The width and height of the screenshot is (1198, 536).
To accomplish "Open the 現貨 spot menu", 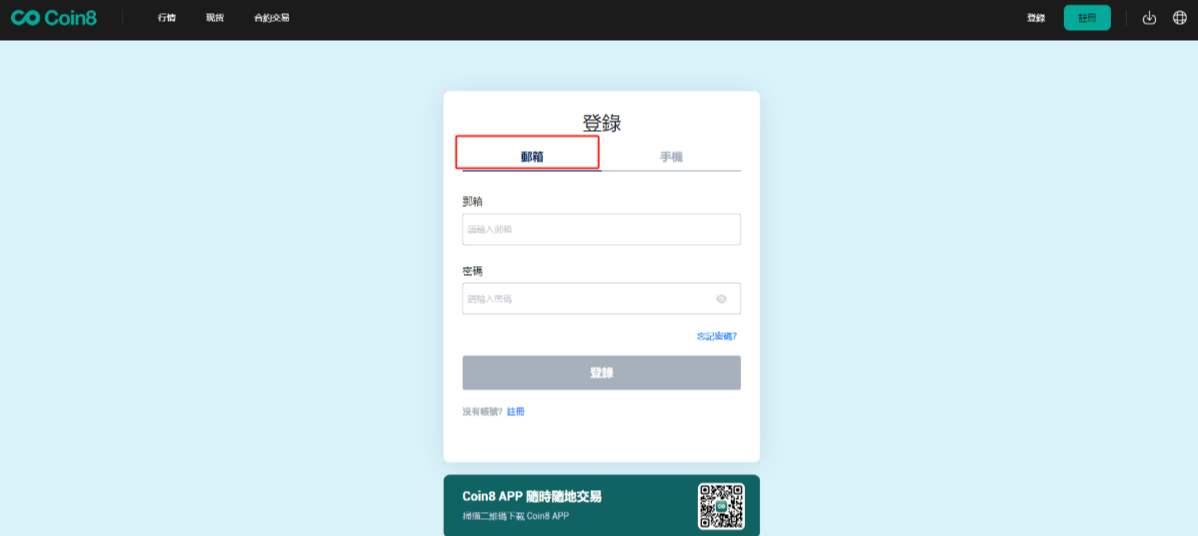I will pyautogui.click(x=215, y=18).
